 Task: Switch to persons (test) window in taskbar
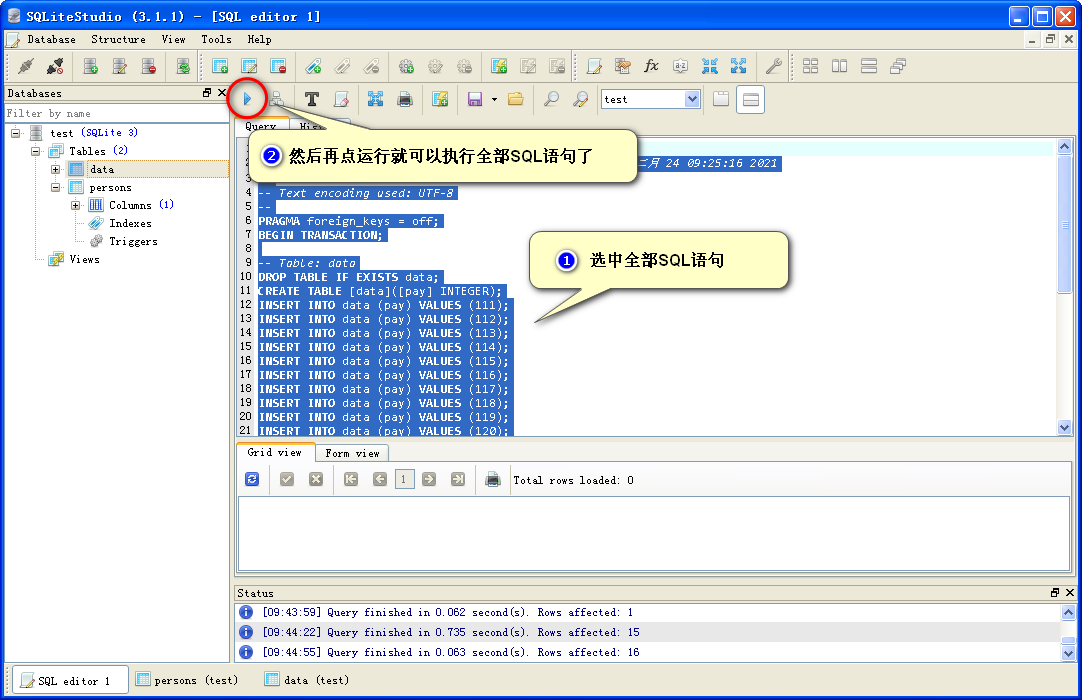coord(187,680)
